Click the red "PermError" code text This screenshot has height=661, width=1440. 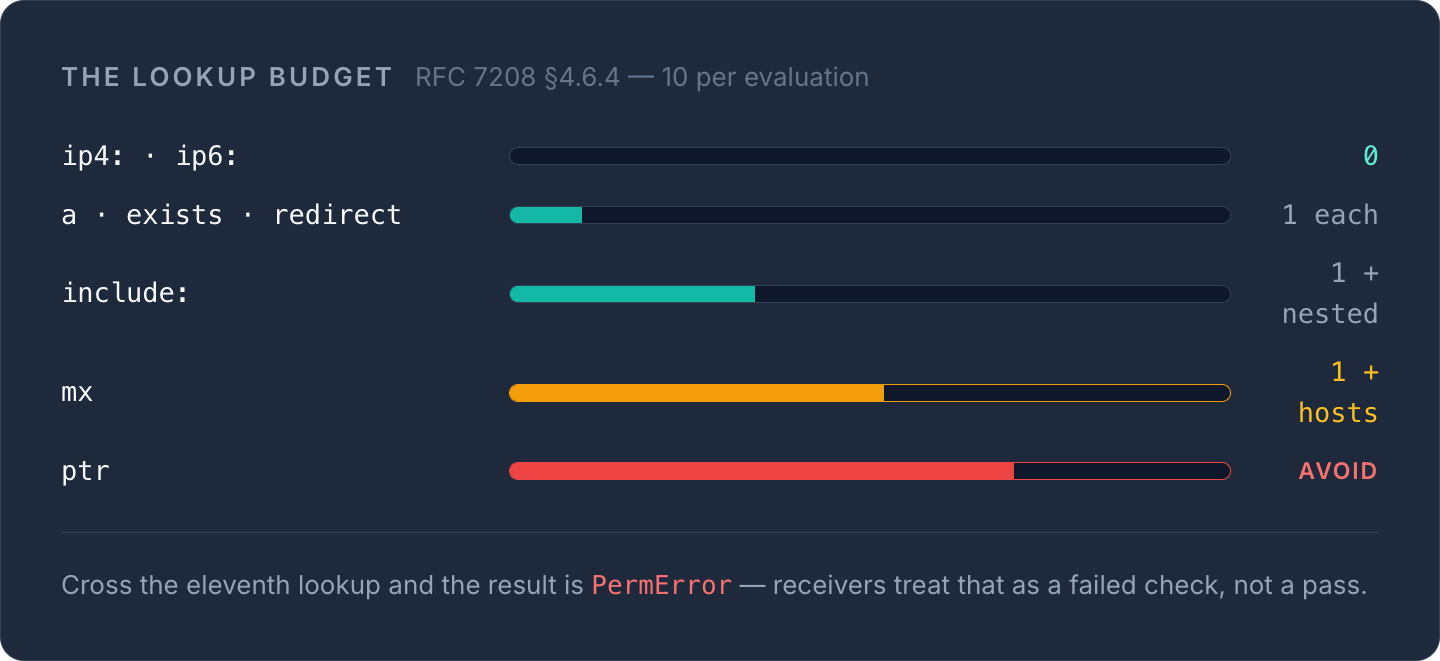(661, 585)
